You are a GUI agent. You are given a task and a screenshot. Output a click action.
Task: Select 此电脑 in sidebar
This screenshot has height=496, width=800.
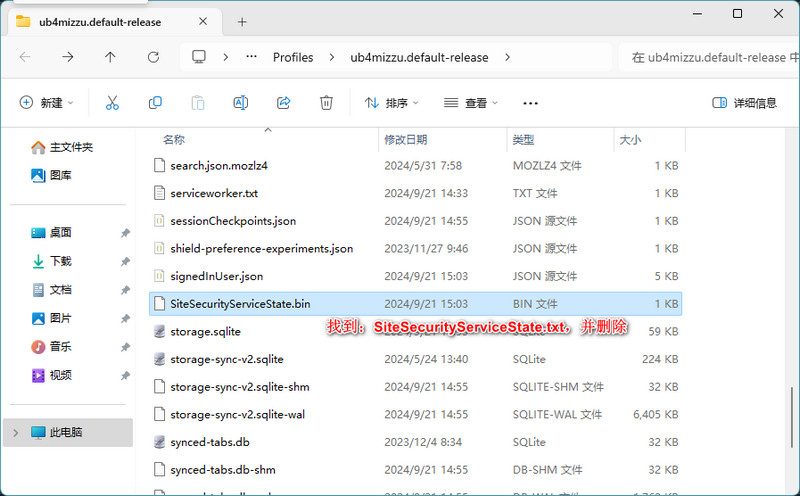pyautogui.click(x=68, y=433)
